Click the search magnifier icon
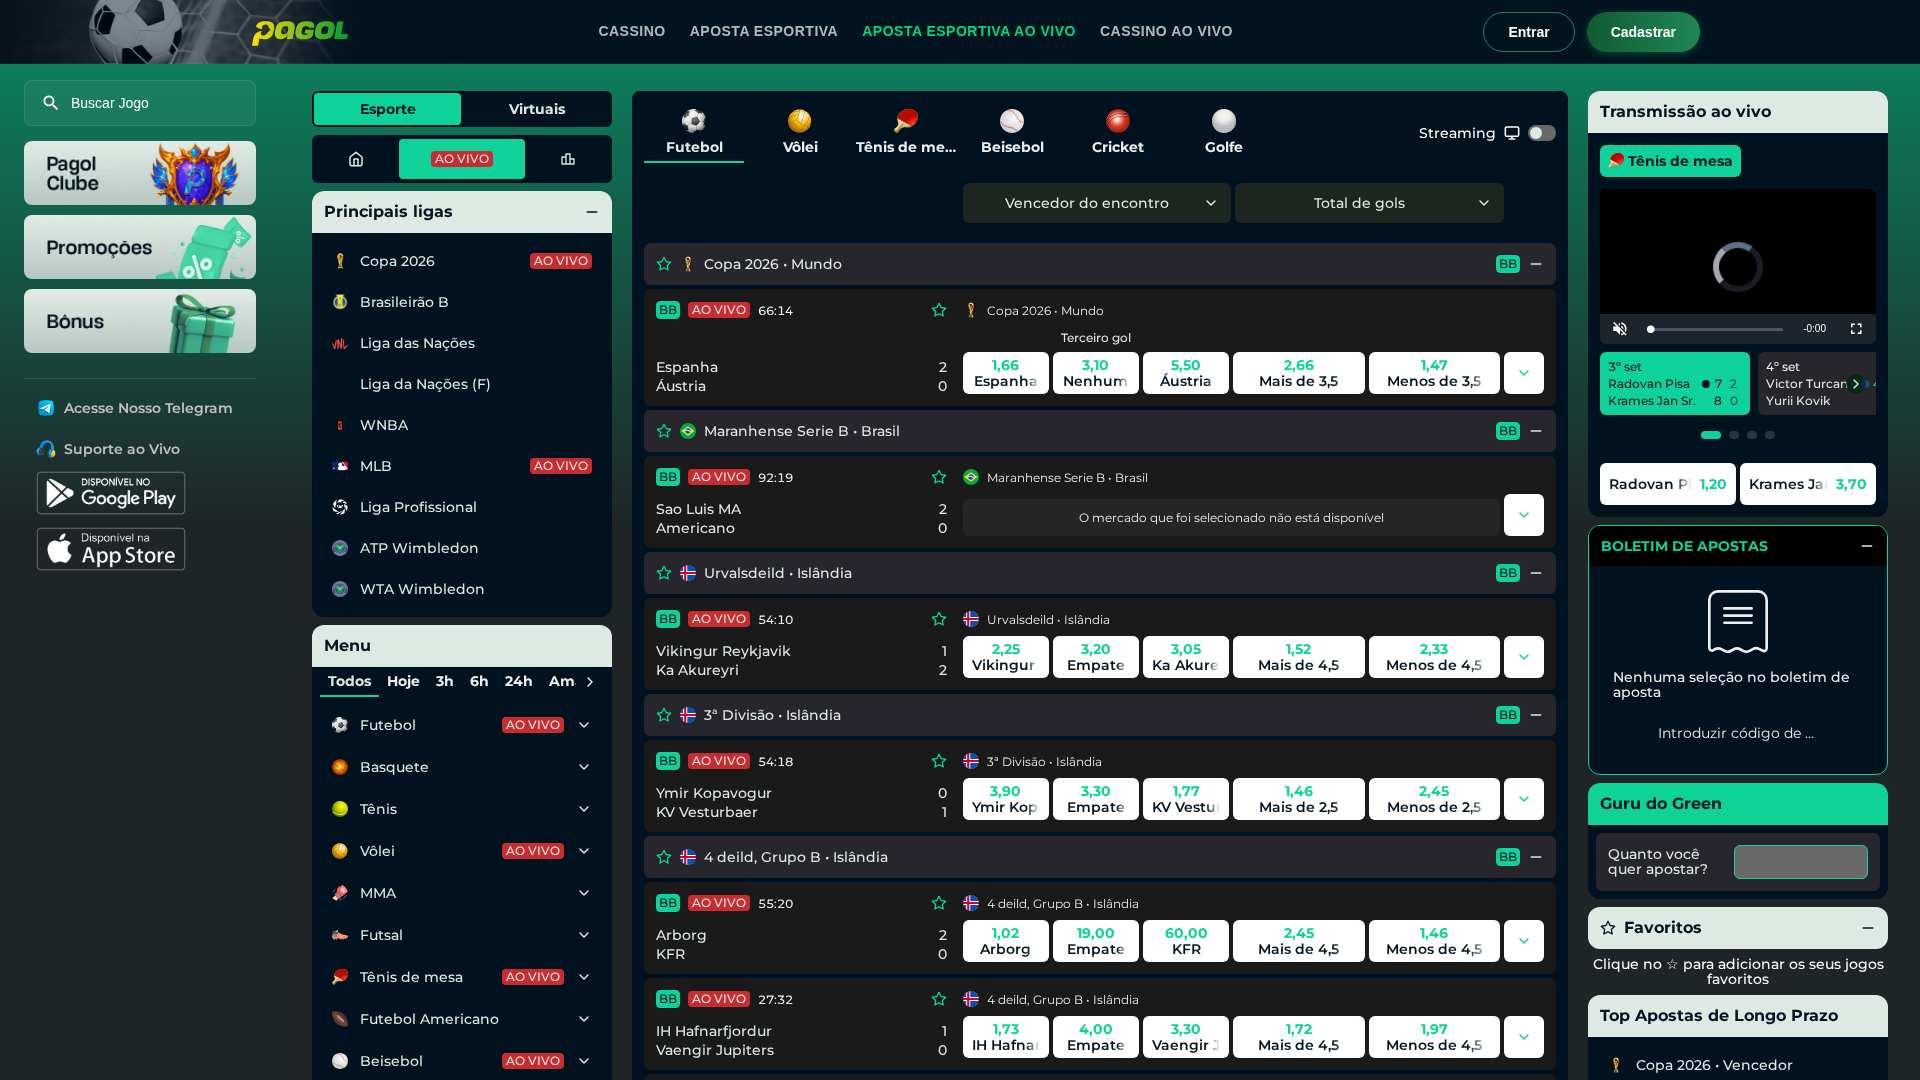This screenshot has height=1080, width=1920. click(50, 103)
